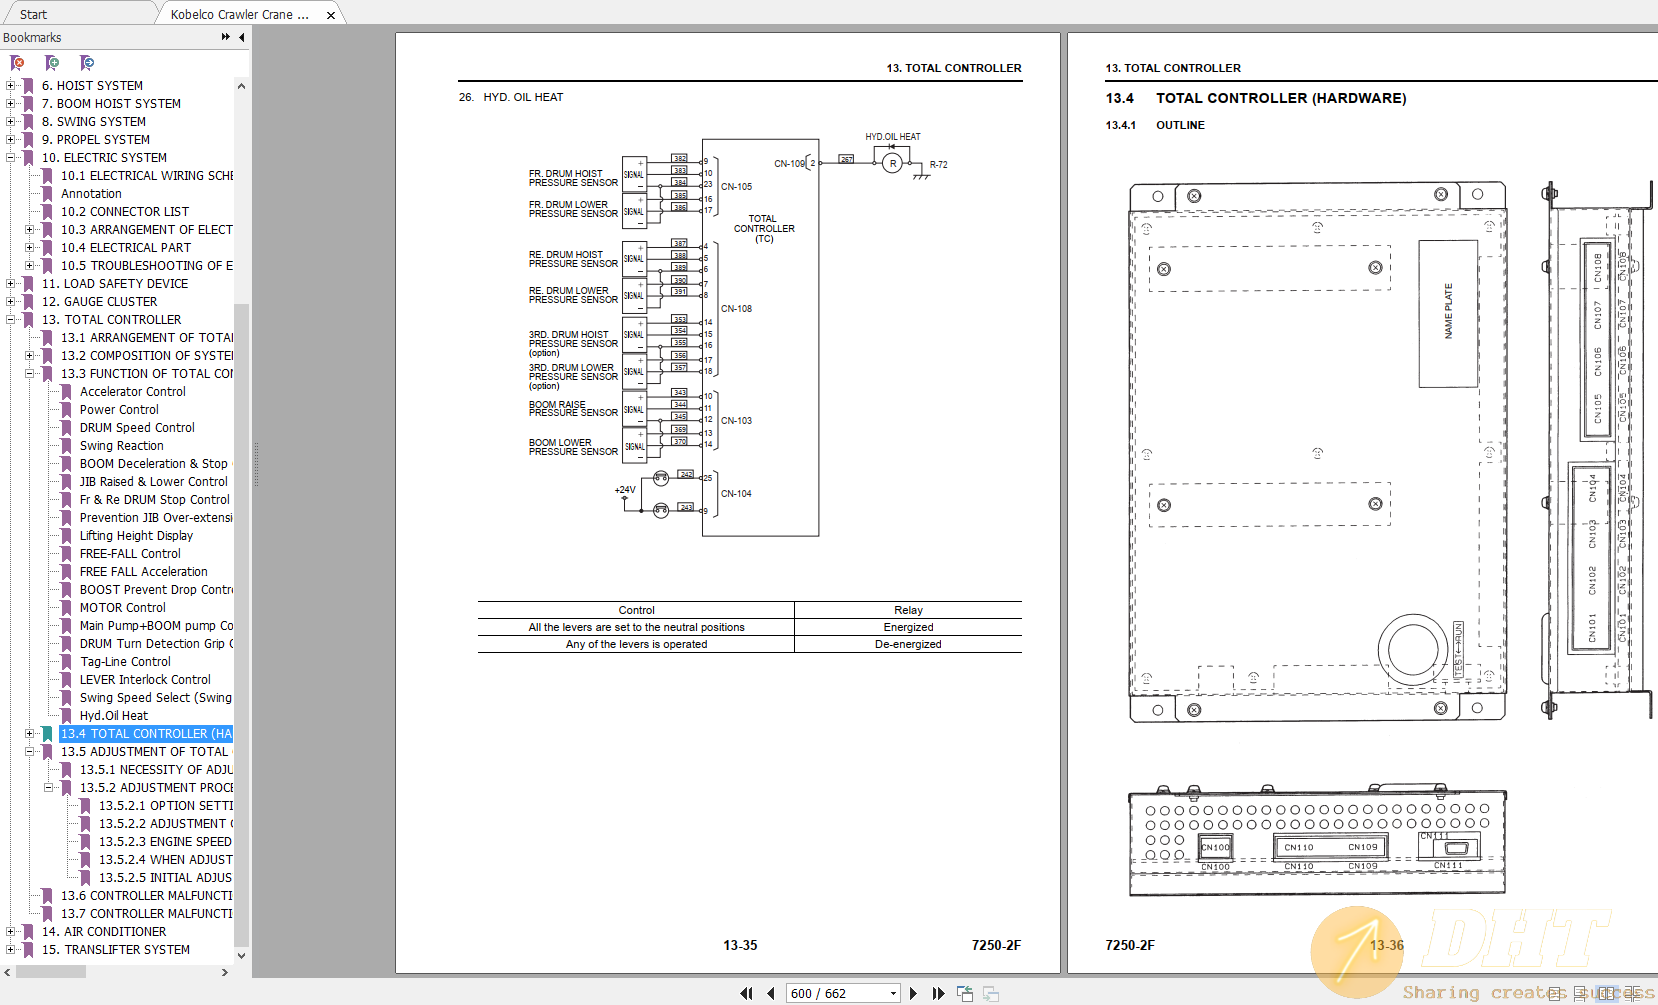Collapse the 13.3 FUNCTION OF TOTAL node

[x=29, y=374]
